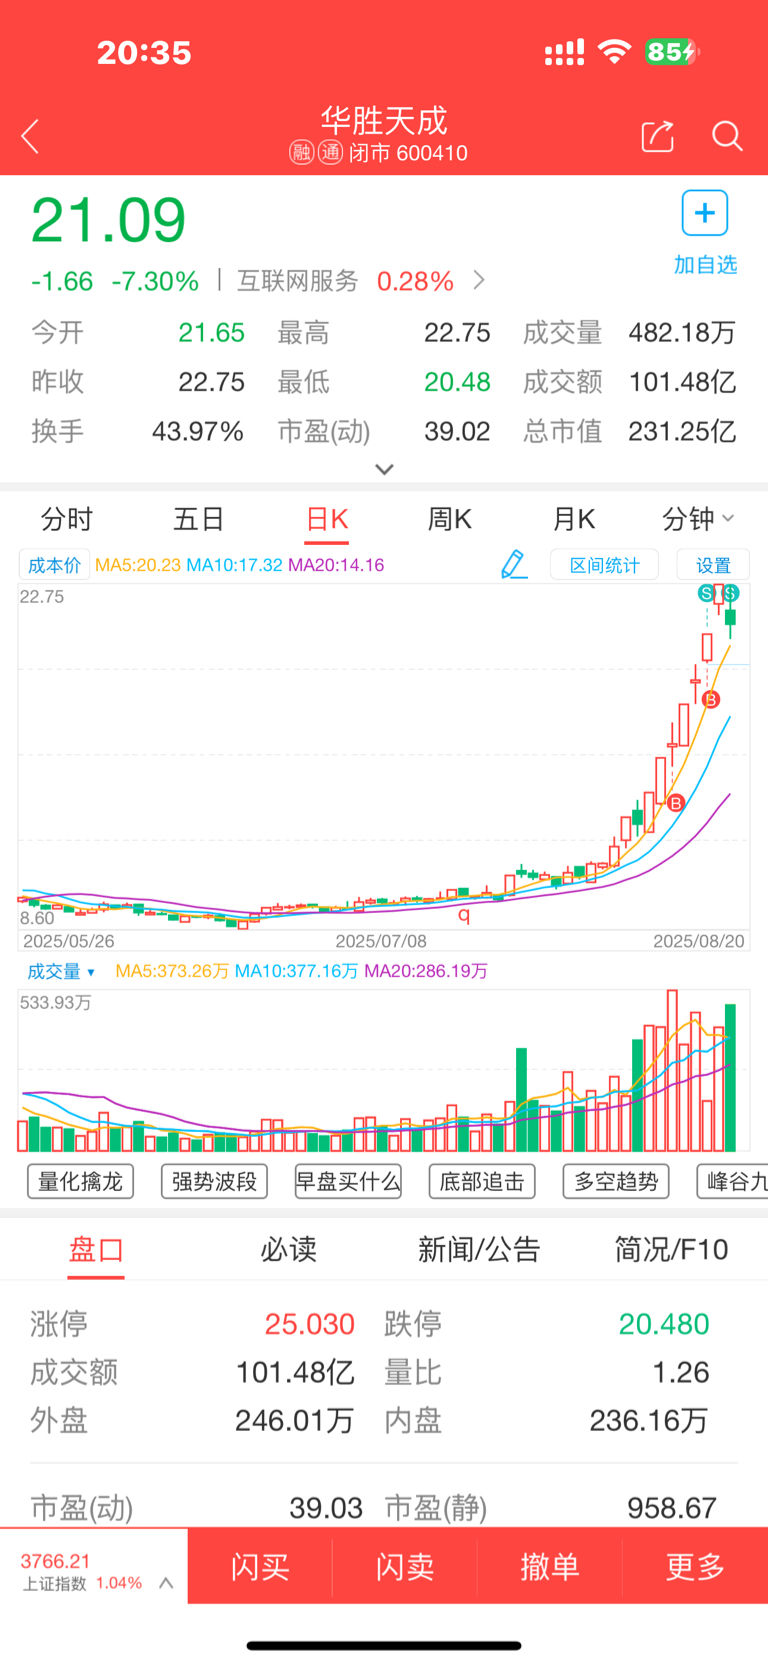Toggle the 成本价 cost line button

point(54,565)
